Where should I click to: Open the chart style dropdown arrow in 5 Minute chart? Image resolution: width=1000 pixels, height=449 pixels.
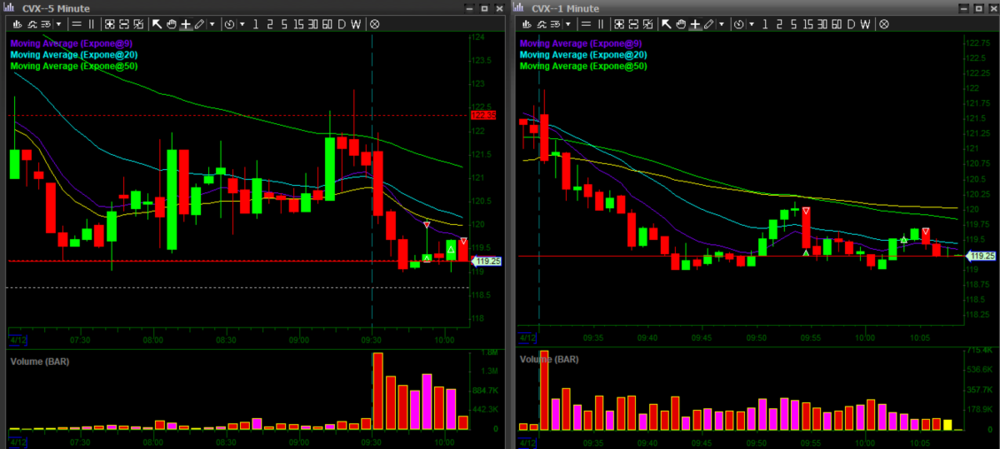pyautogui.click(x=59, y=23)
